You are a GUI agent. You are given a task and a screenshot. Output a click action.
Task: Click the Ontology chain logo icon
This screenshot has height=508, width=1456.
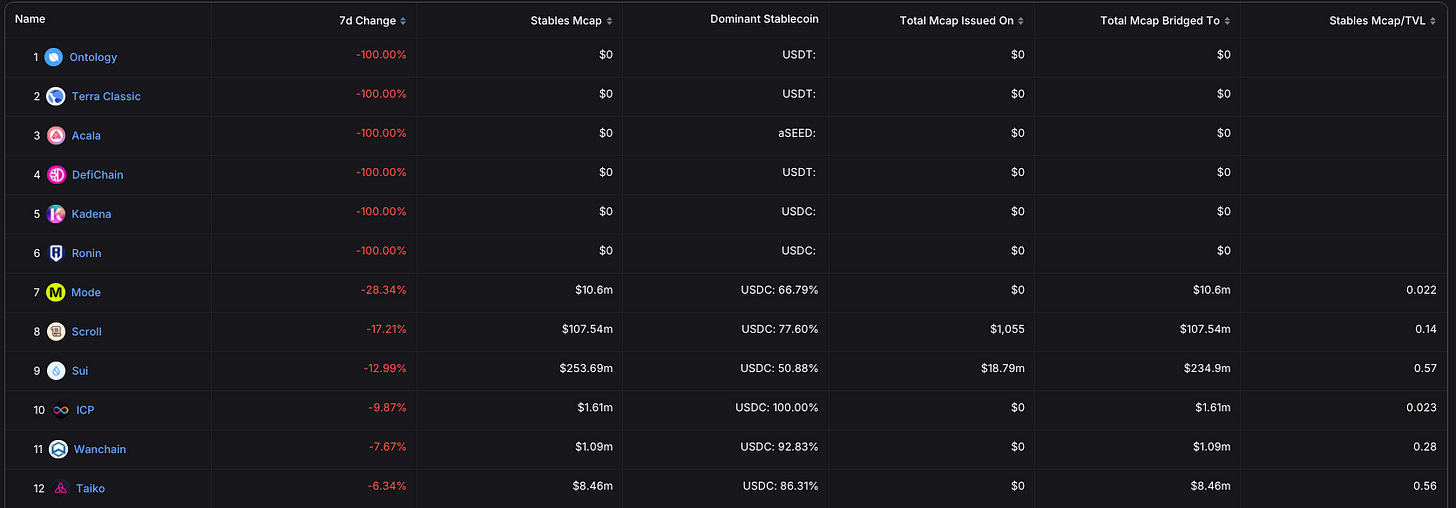[53, 57]
